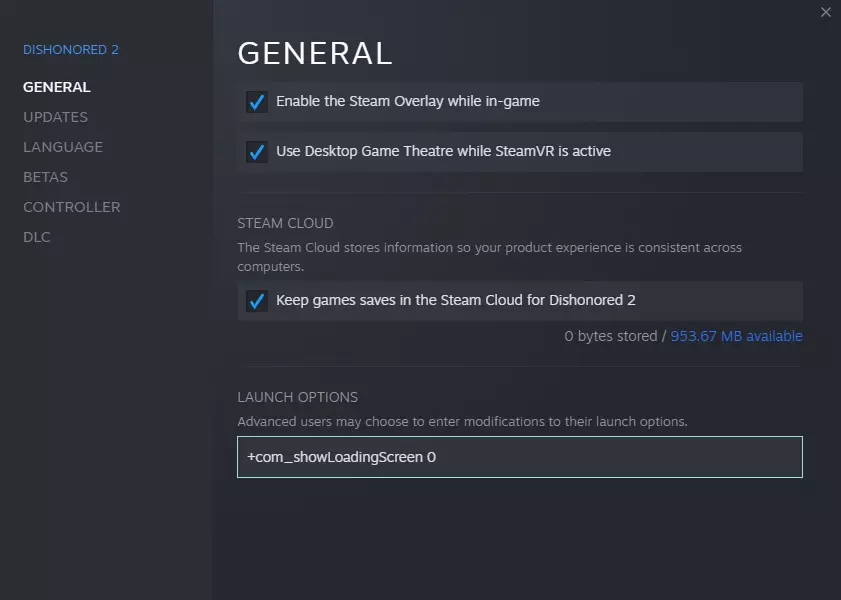Go to the Betas tab
This screenshot has width=841, height=600.
[x=45, y=177]
